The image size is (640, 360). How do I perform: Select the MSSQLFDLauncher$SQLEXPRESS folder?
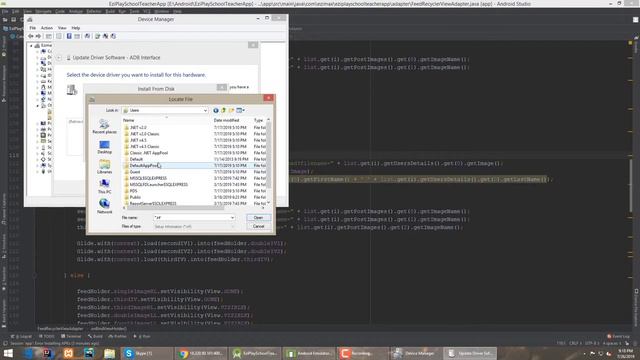[x=156, y=184]
